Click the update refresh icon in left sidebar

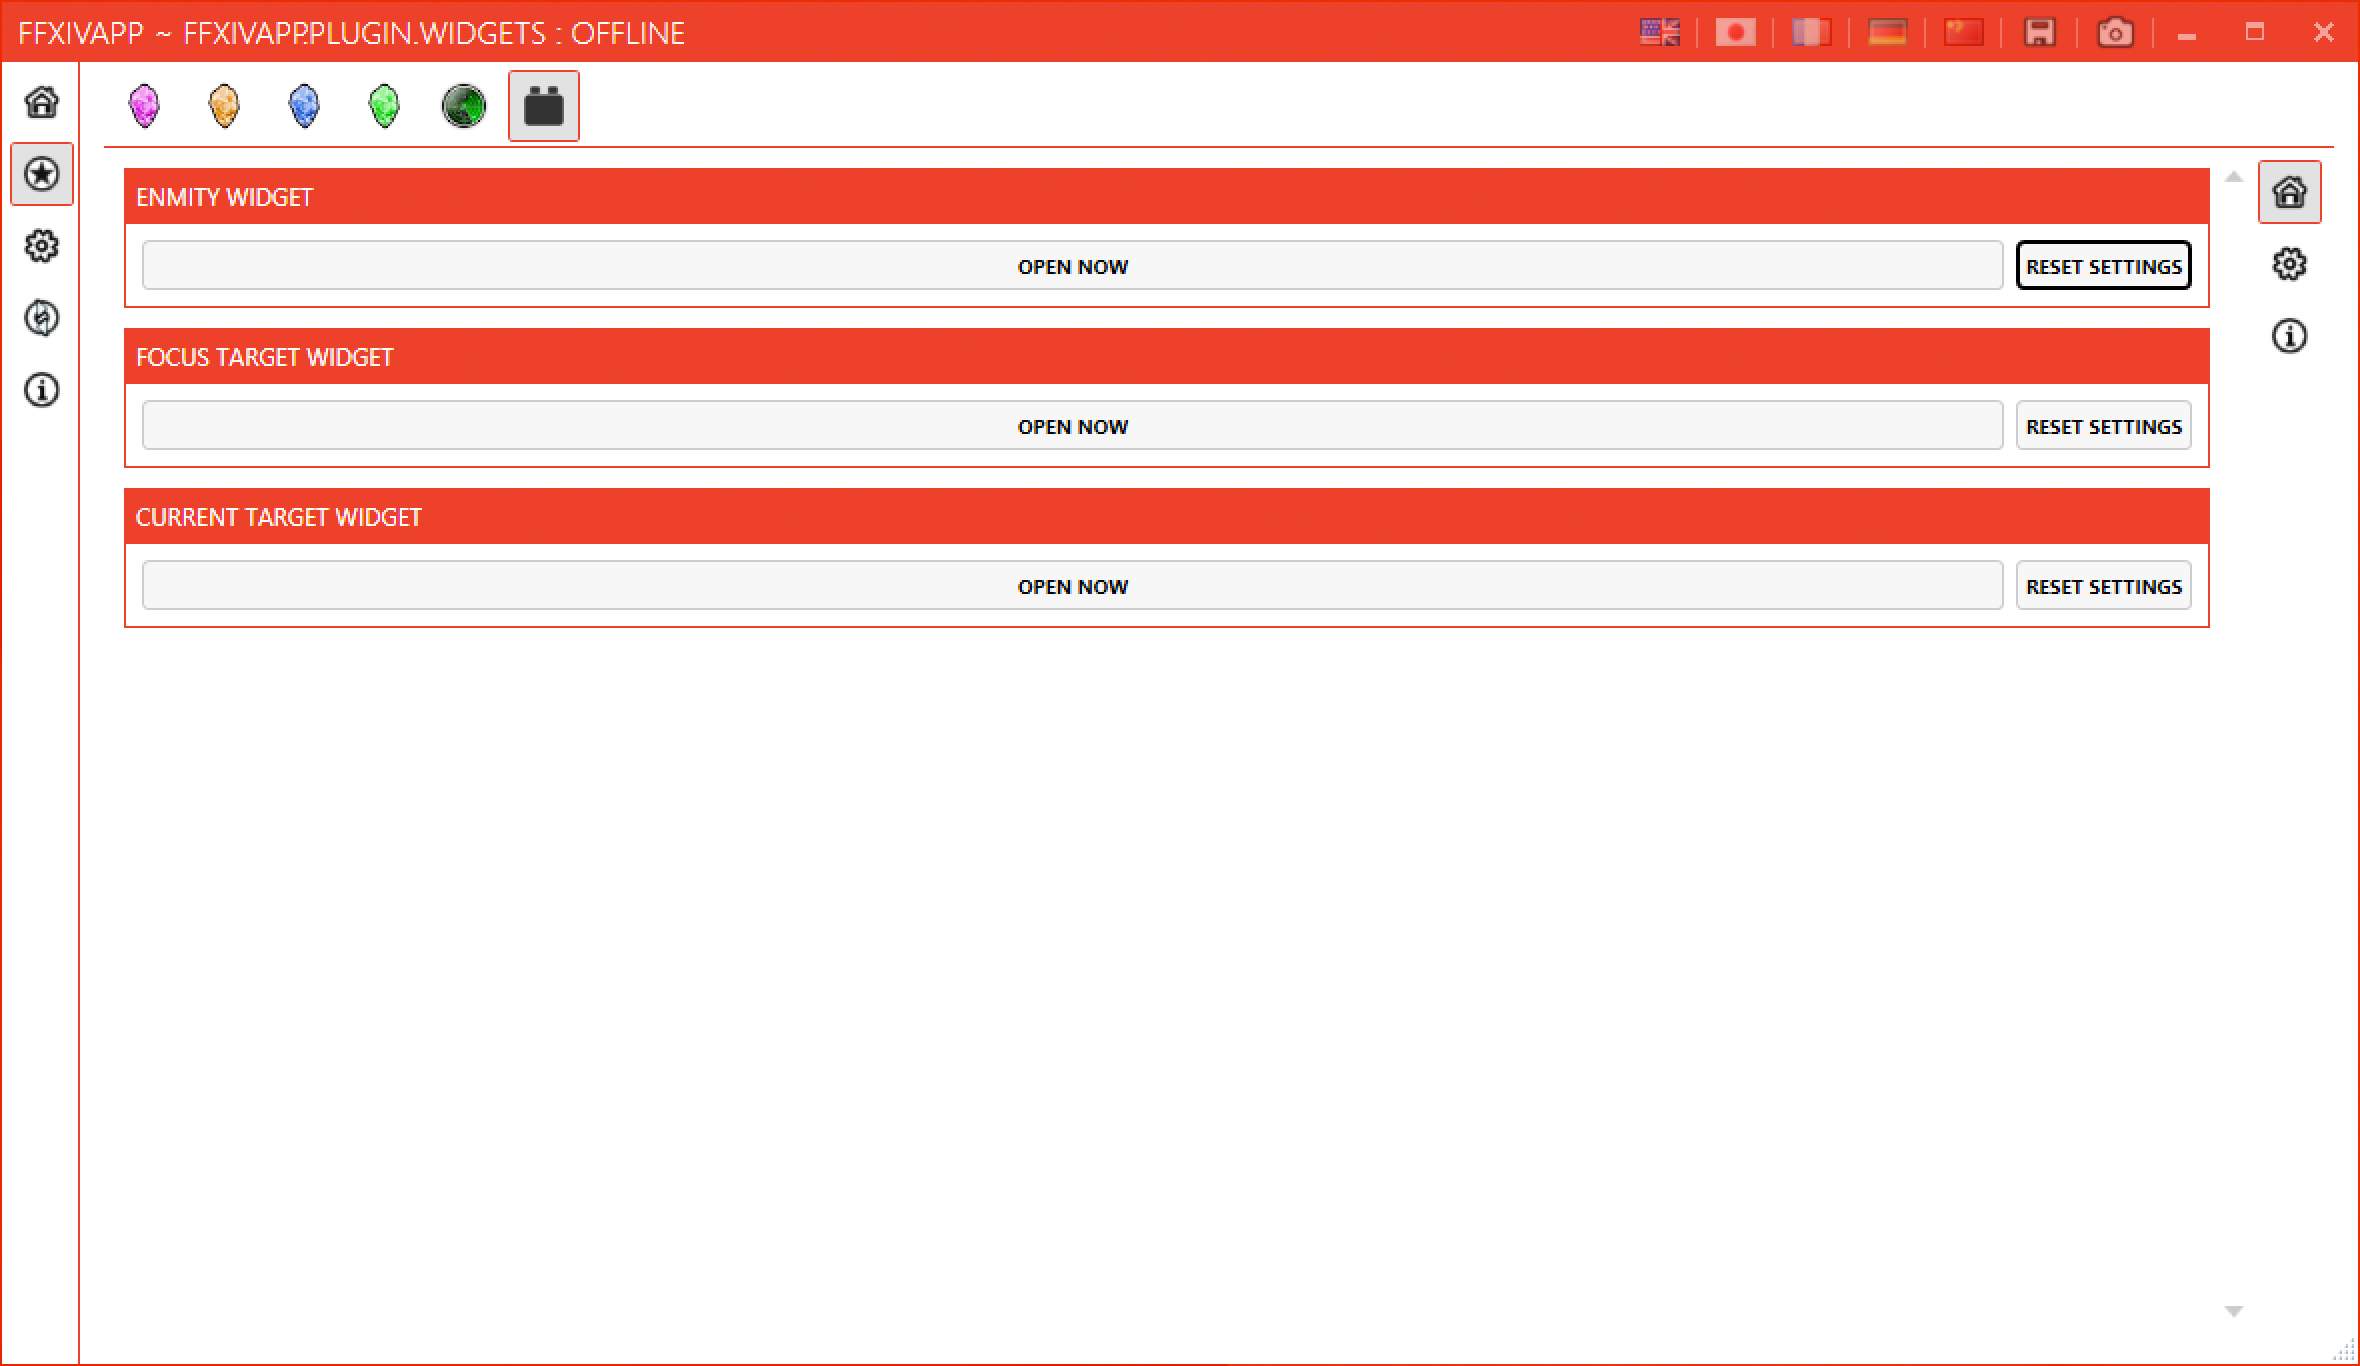coord(41,318)
